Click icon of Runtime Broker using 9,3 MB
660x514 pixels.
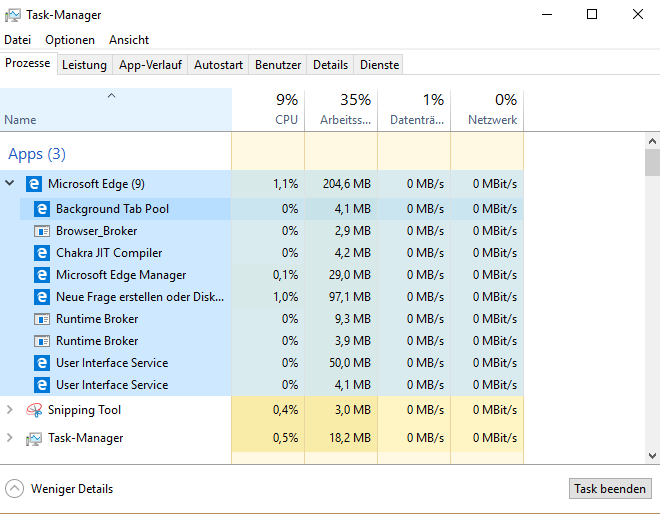(42, 319)
